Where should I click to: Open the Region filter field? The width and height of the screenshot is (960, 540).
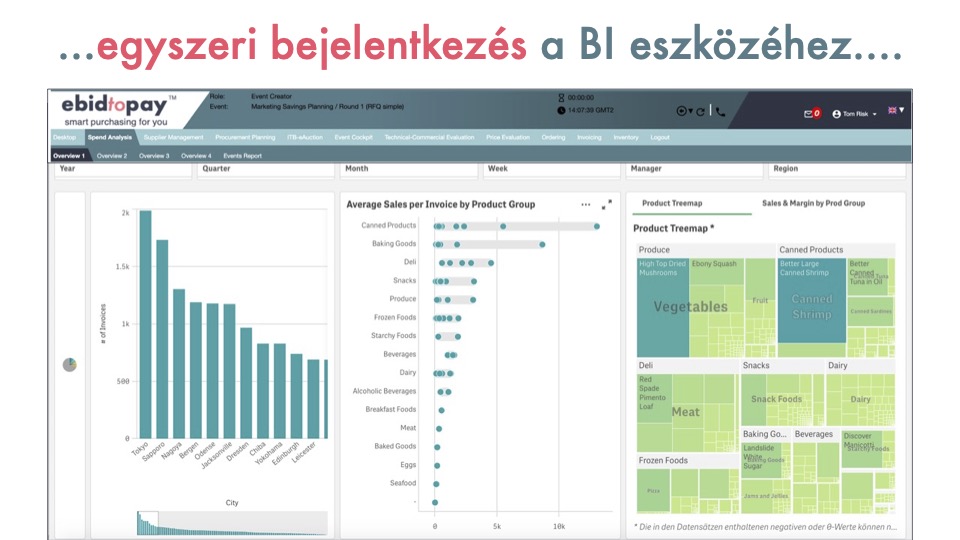click(838, 169)
